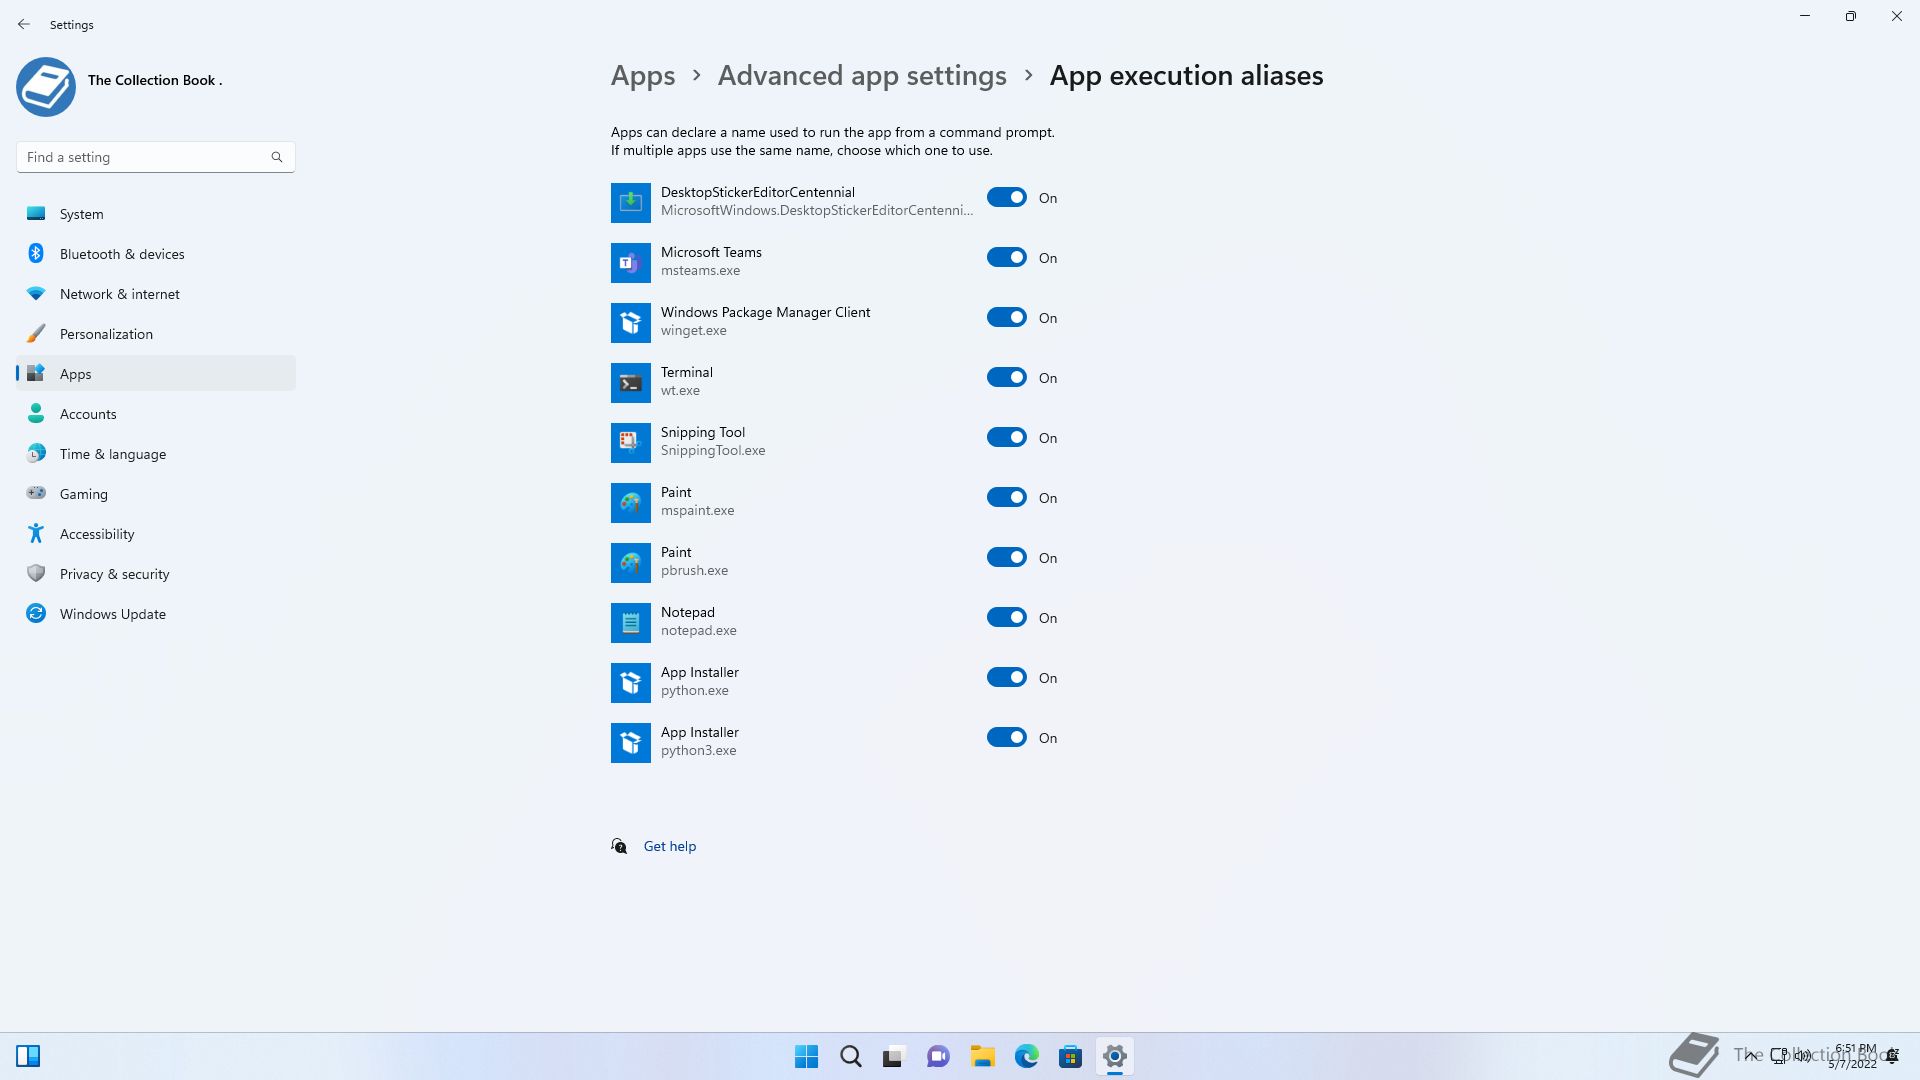Select Windows Update in the sidebar
Screen dimensions: 1920x1080
point(112,614)
